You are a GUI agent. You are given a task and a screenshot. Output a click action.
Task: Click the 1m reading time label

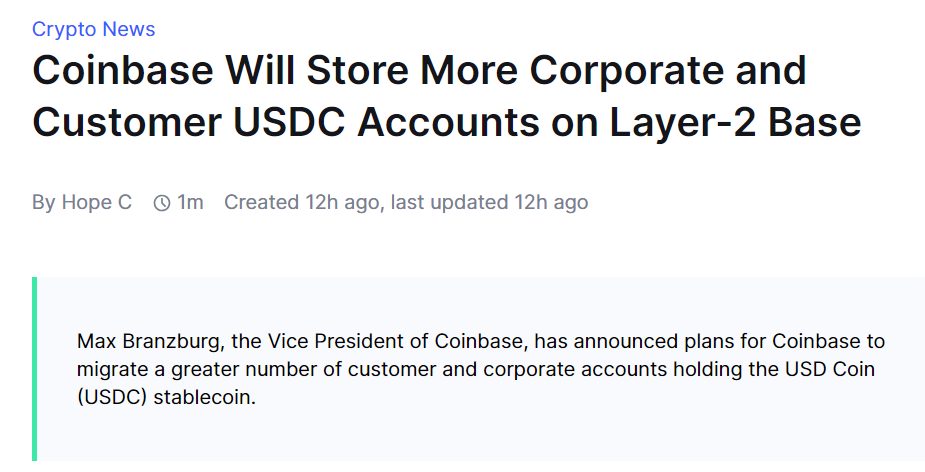[x=190, y=202]
